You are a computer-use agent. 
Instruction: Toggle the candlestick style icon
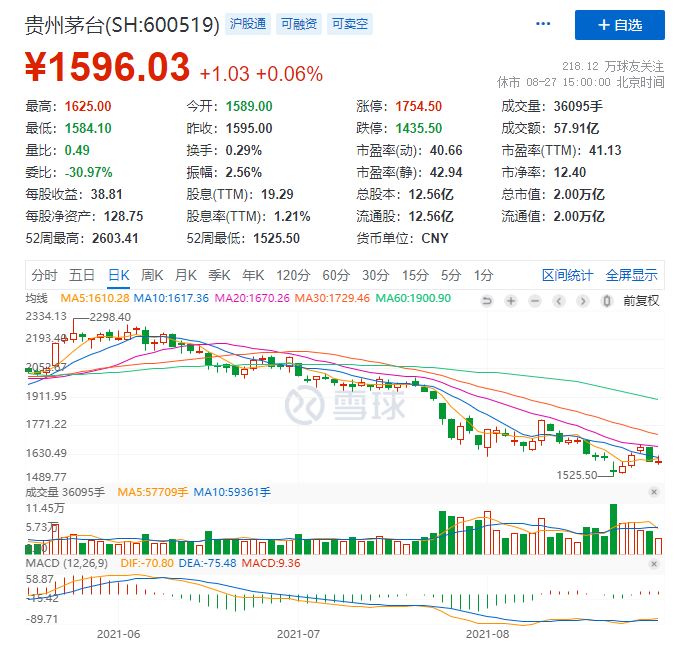coord(607,301)
